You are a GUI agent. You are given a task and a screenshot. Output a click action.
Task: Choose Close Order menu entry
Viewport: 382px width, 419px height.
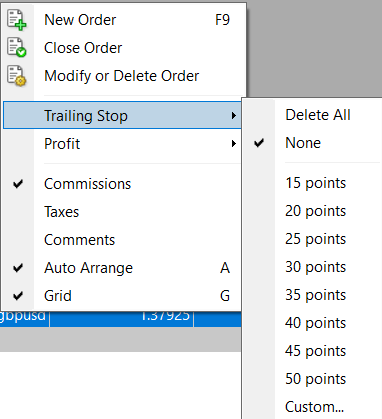(x=122, y=48)
